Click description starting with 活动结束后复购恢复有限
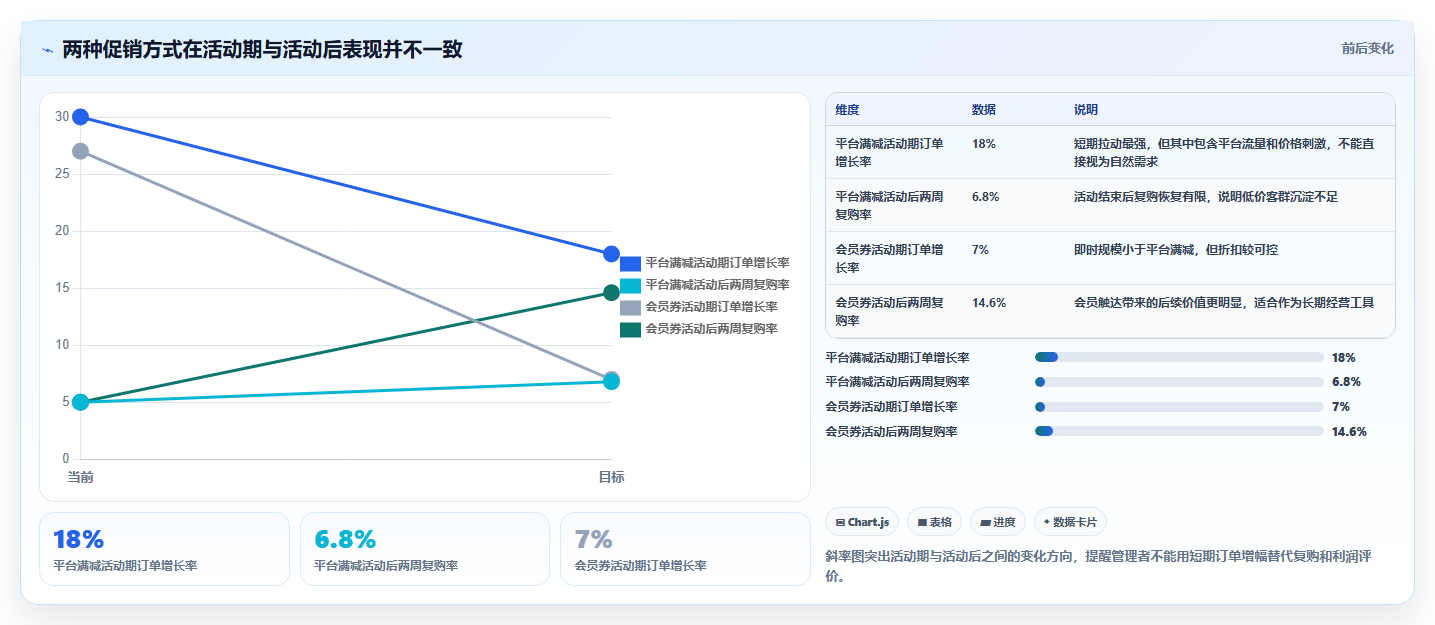1435x625 pixels. point(1206,197)
